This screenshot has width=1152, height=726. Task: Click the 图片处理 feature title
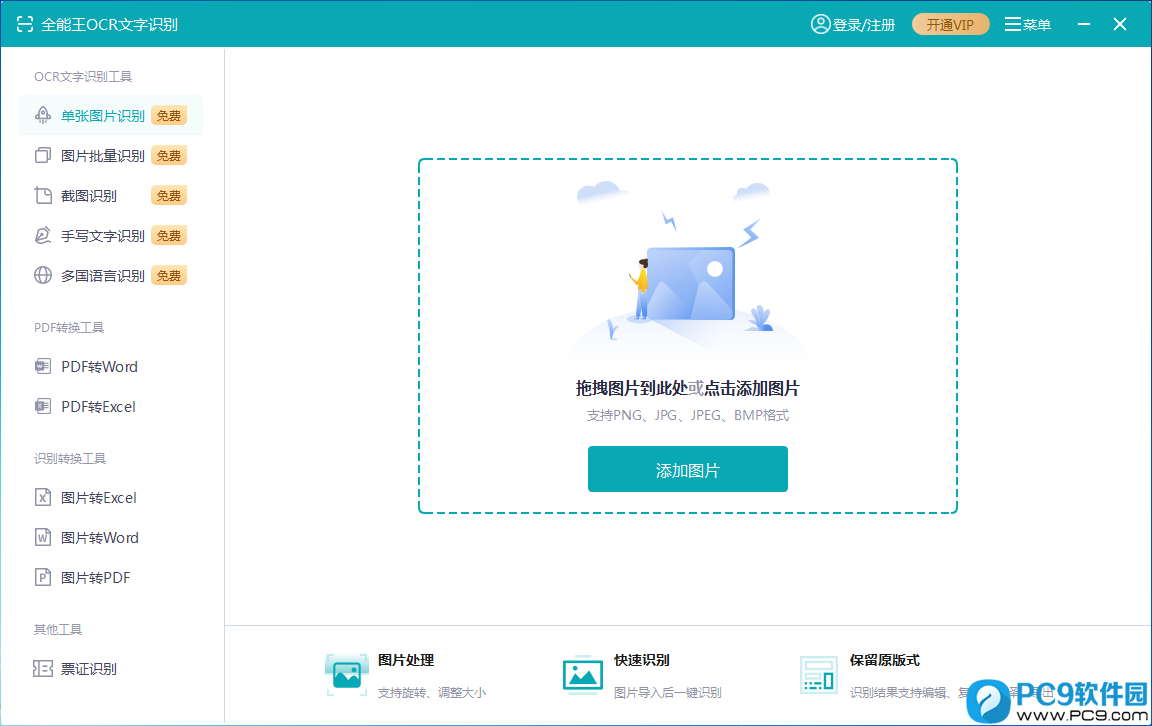[406, 660]
